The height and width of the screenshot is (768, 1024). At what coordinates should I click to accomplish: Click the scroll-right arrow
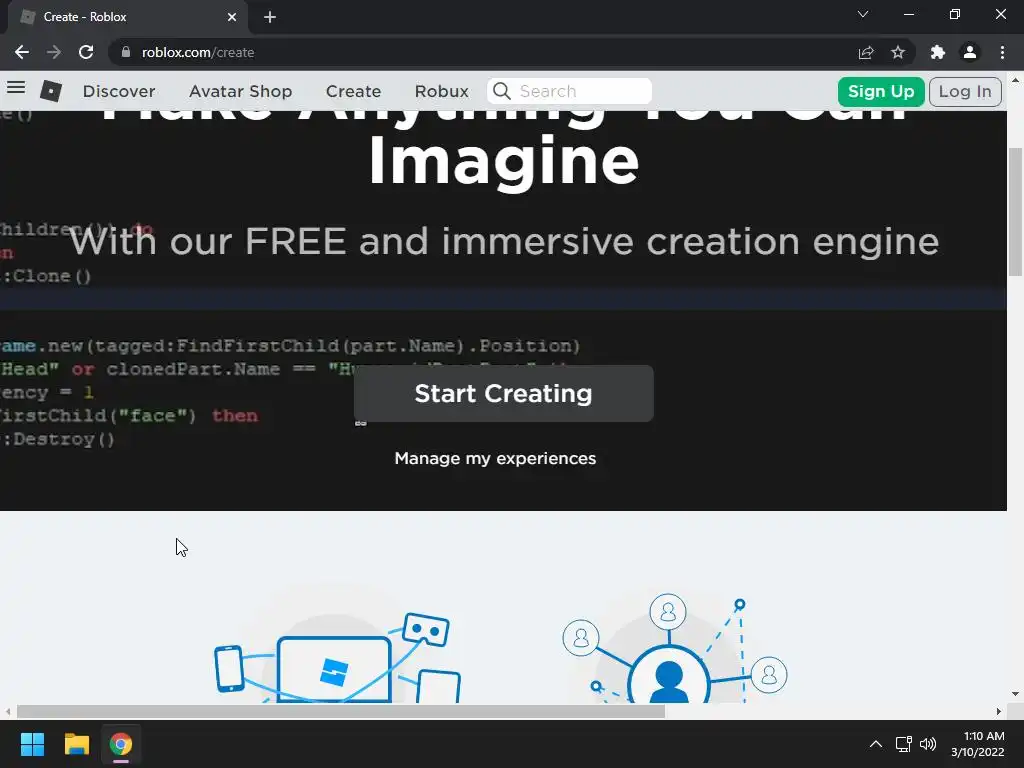[x=999, y=711]
